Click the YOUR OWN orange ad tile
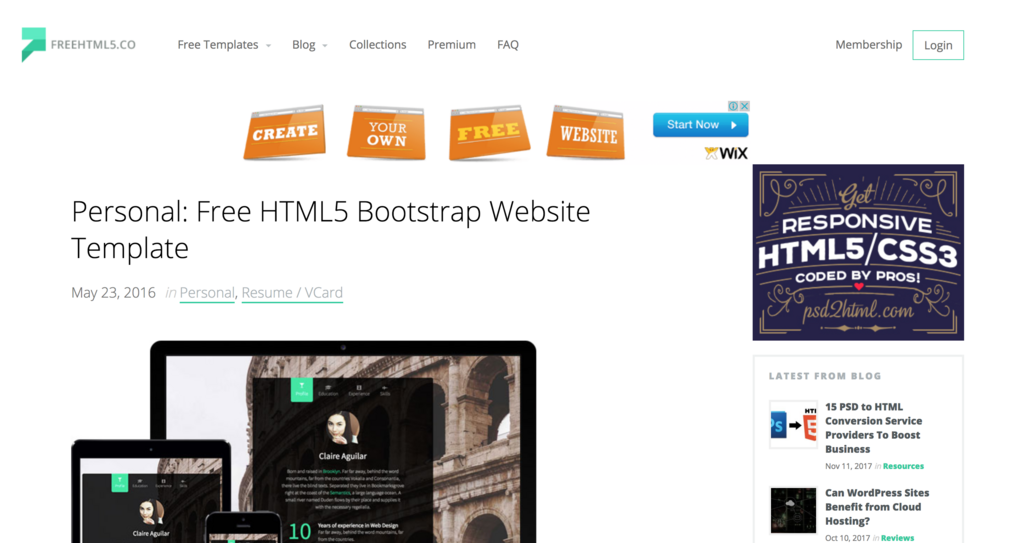The height and width of the screenshot is (543, 1024). pos(387,133)
